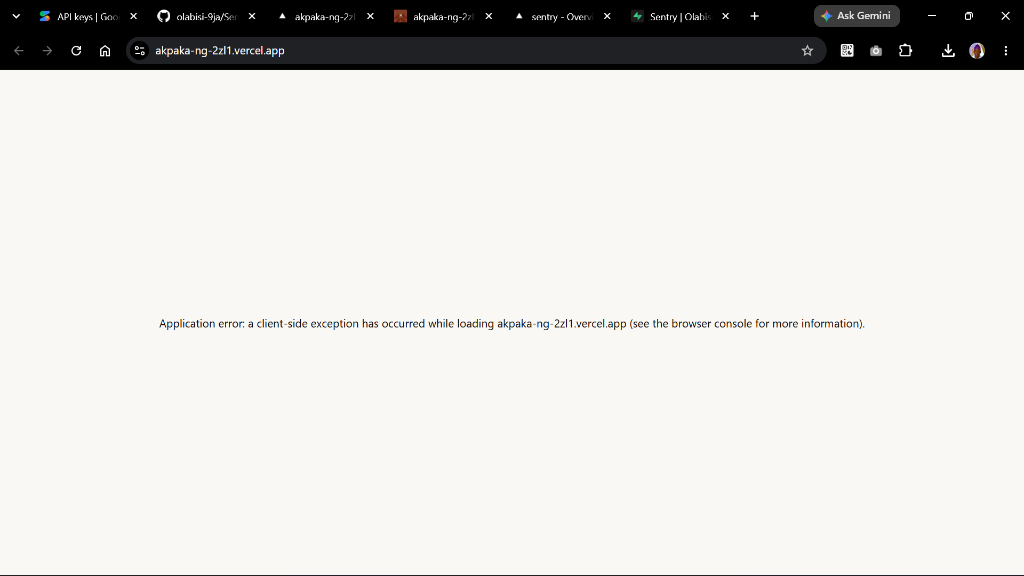Image resolution: width=1024 pixels, height=576 pixels.
Task: Click the Ask Gemini button
Action: (x=857, y=16)
